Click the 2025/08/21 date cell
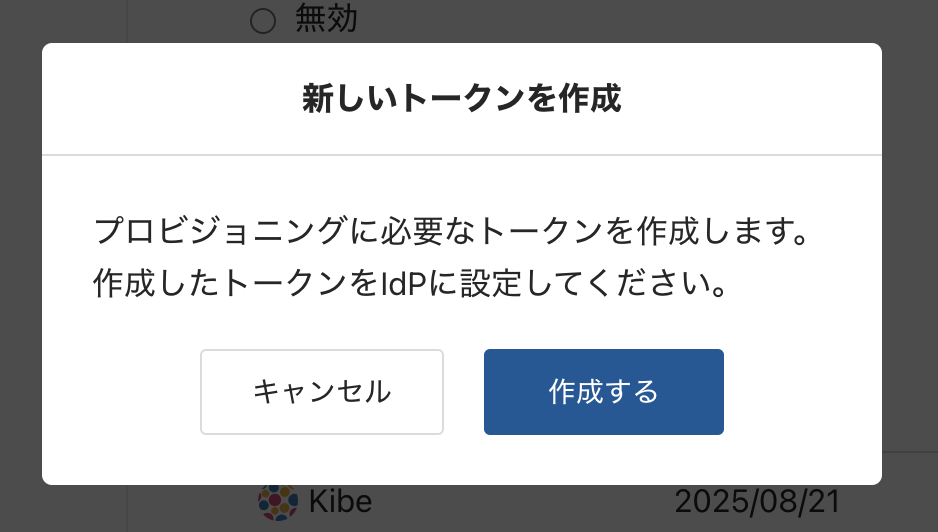This screenshot has width=938, height=532. pyautogui.click(x=756, y=501)
